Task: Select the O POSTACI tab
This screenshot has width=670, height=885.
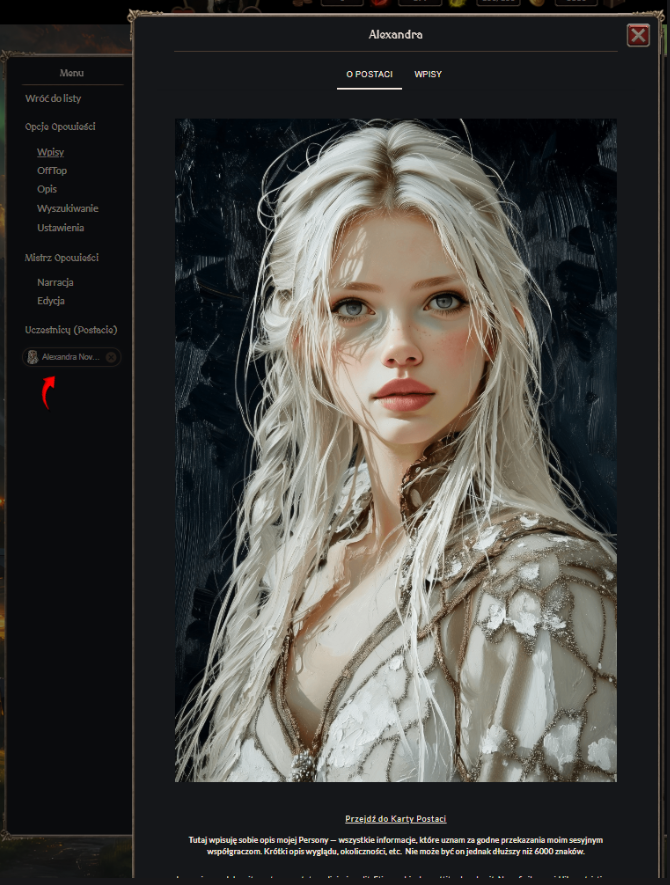Action: [x=369, y=75]
